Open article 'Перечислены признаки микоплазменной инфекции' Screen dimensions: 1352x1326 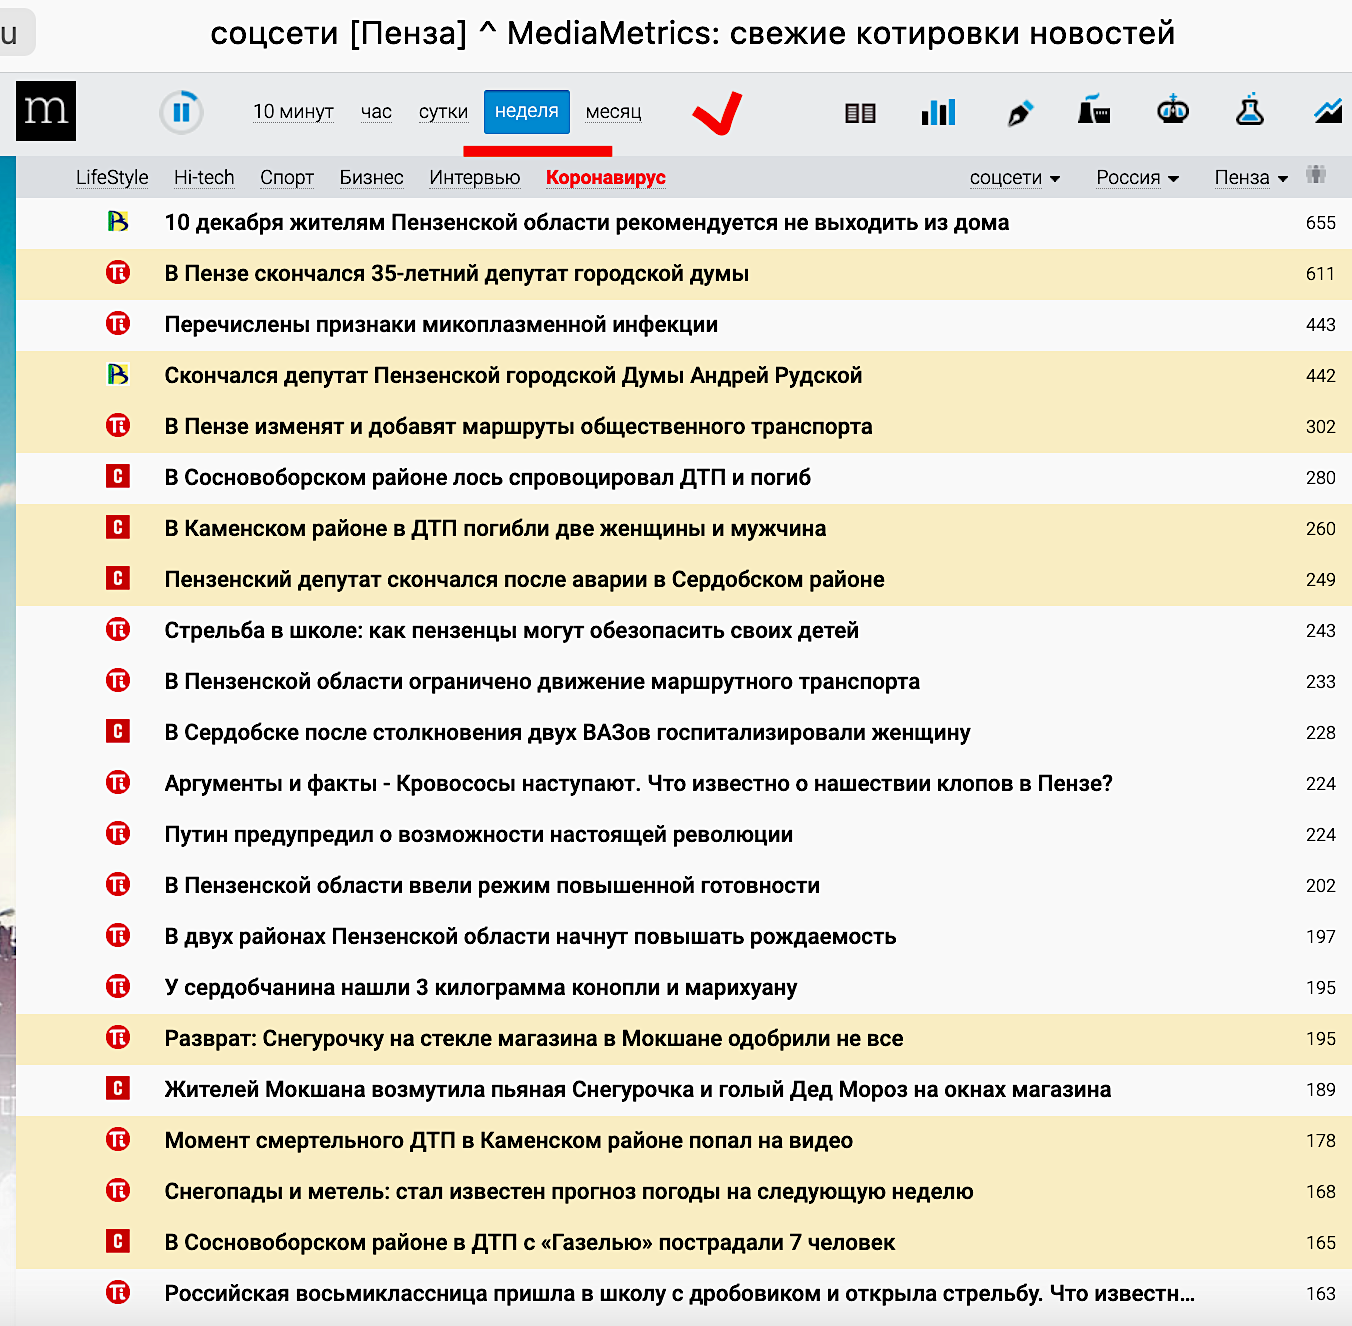(441, 324)
